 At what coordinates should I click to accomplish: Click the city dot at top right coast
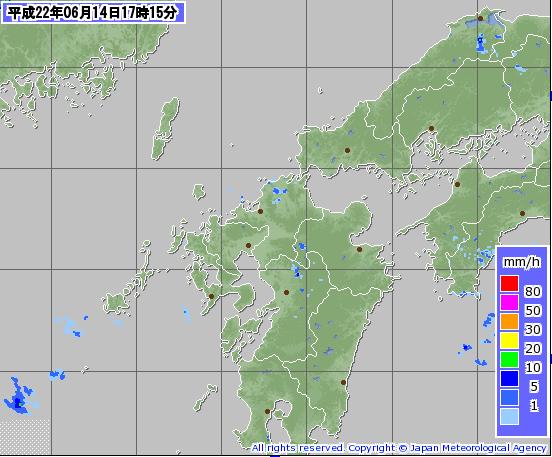click(480, 18)
